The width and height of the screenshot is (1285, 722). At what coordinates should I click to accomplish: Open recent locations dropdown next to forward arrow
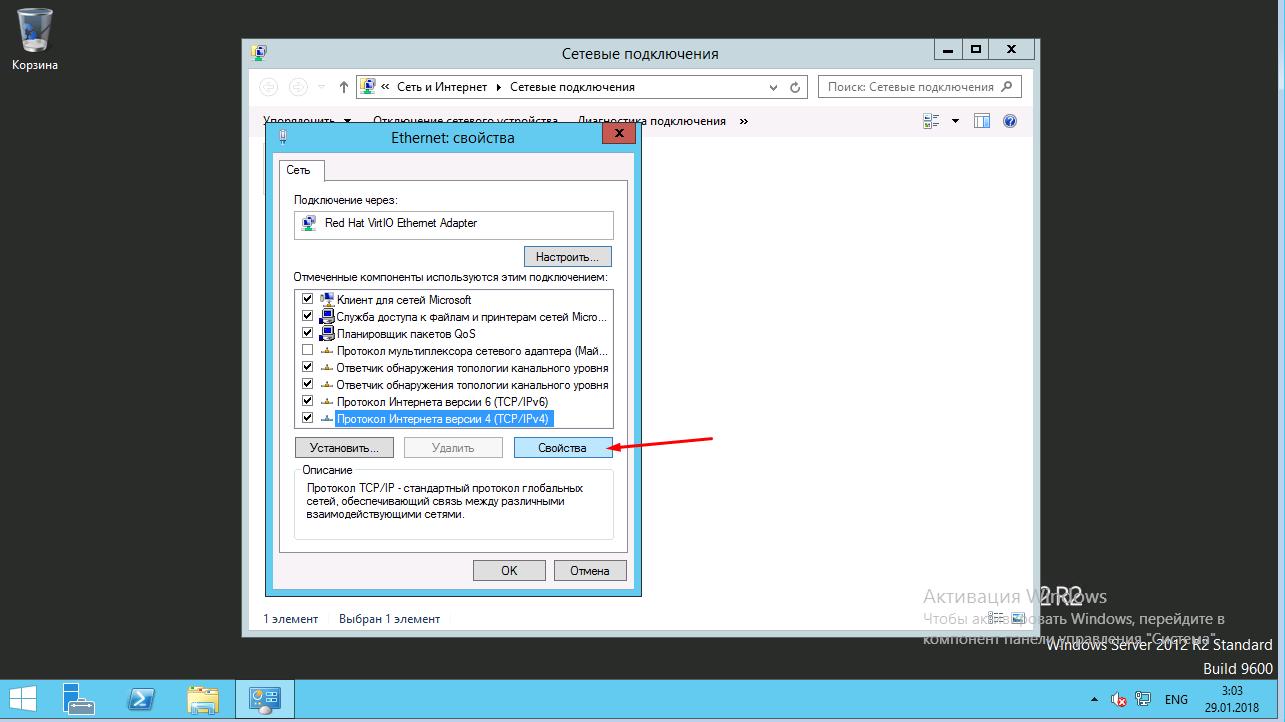pos(322,87)
